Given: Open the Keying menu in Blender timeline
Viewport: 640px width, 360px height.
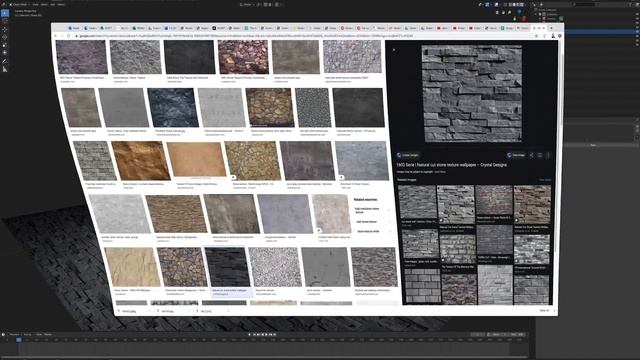Looking at the screenshot, I should 28,334.
